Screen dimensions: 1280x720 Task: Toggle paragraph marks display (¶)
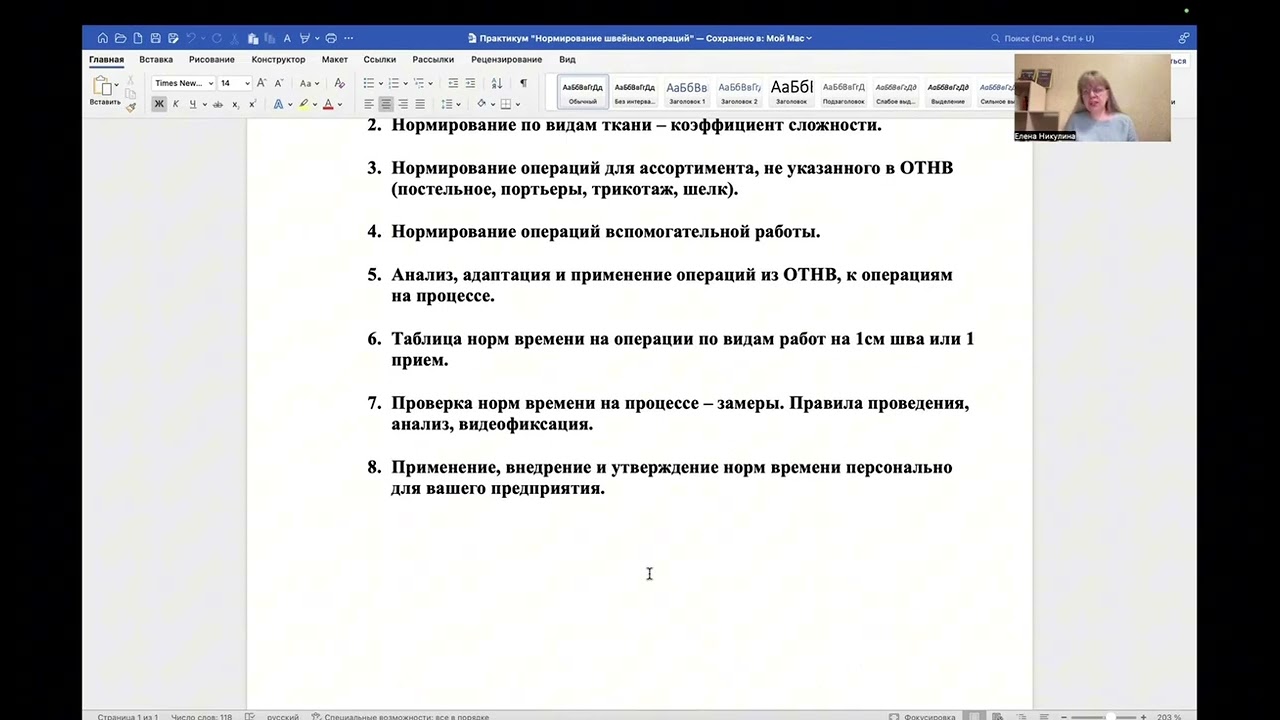523,83
